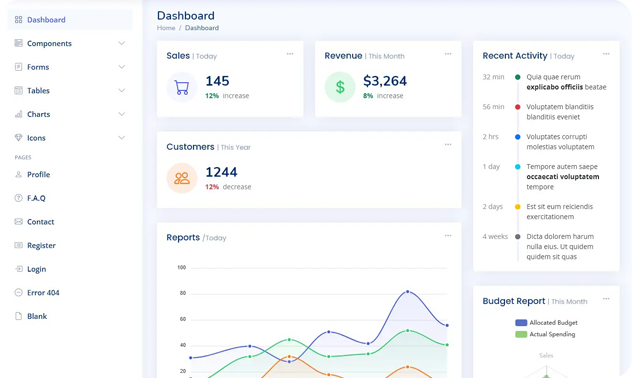Click the Tables layout icon

pyautogui.click(x=18, y=90)
